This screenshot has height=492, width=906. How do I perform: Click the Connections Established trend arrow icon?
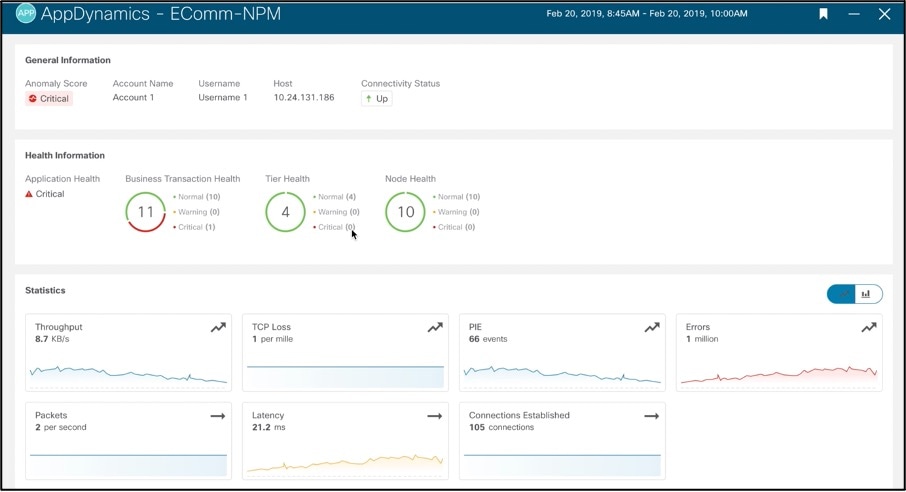tap(652, 416)
